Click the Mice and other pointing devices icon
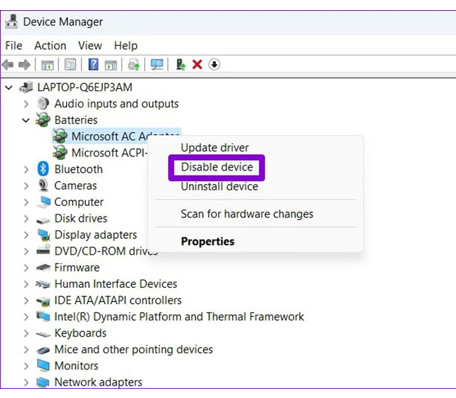The image size is (456, 398). tap(43, 350)
